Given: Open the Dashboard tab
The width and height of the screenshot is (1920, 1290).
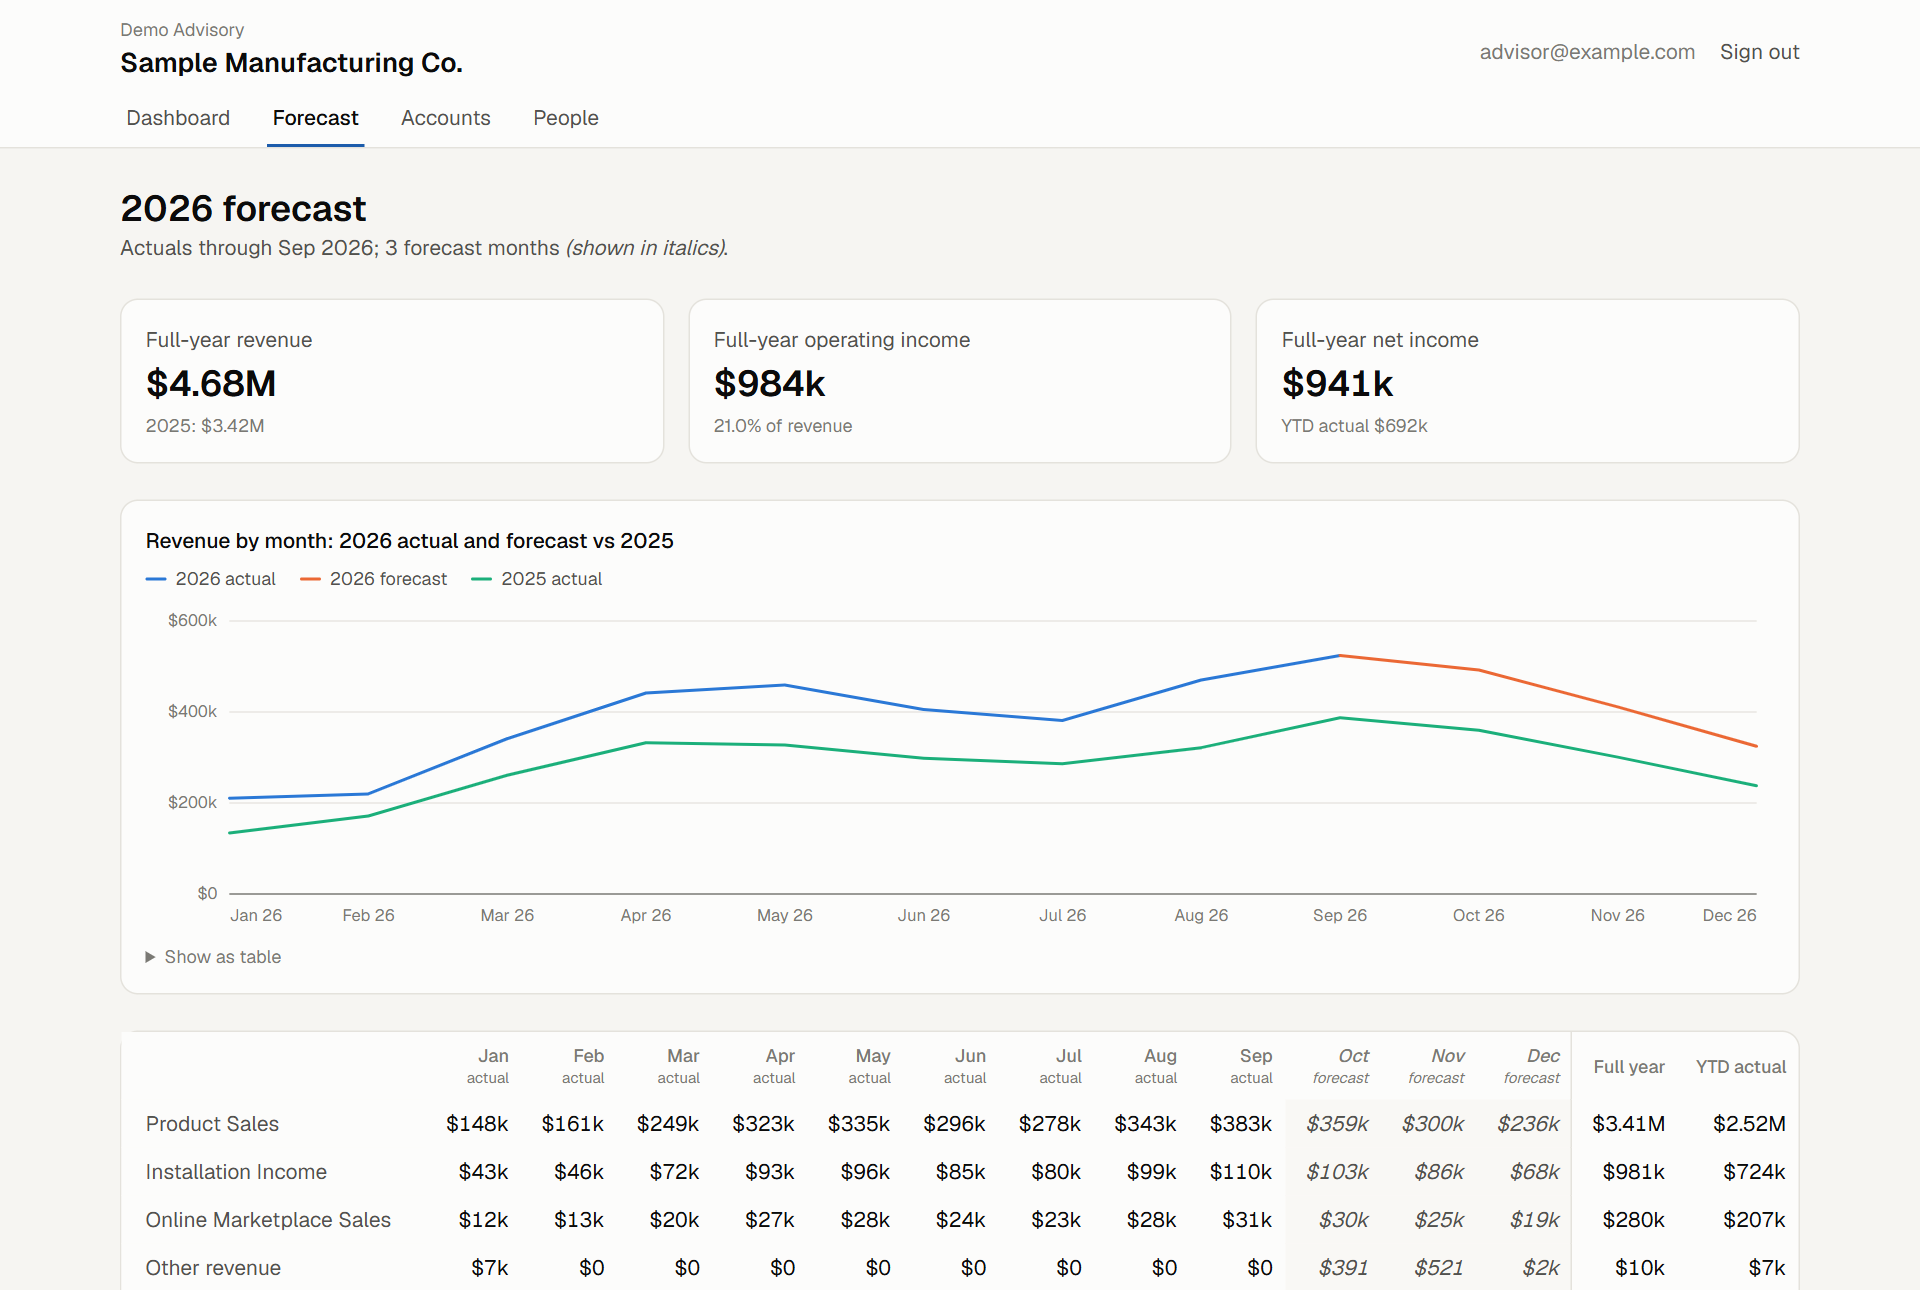Looking at the screenshot, I should pyautogui.click(x=178, y=118).
